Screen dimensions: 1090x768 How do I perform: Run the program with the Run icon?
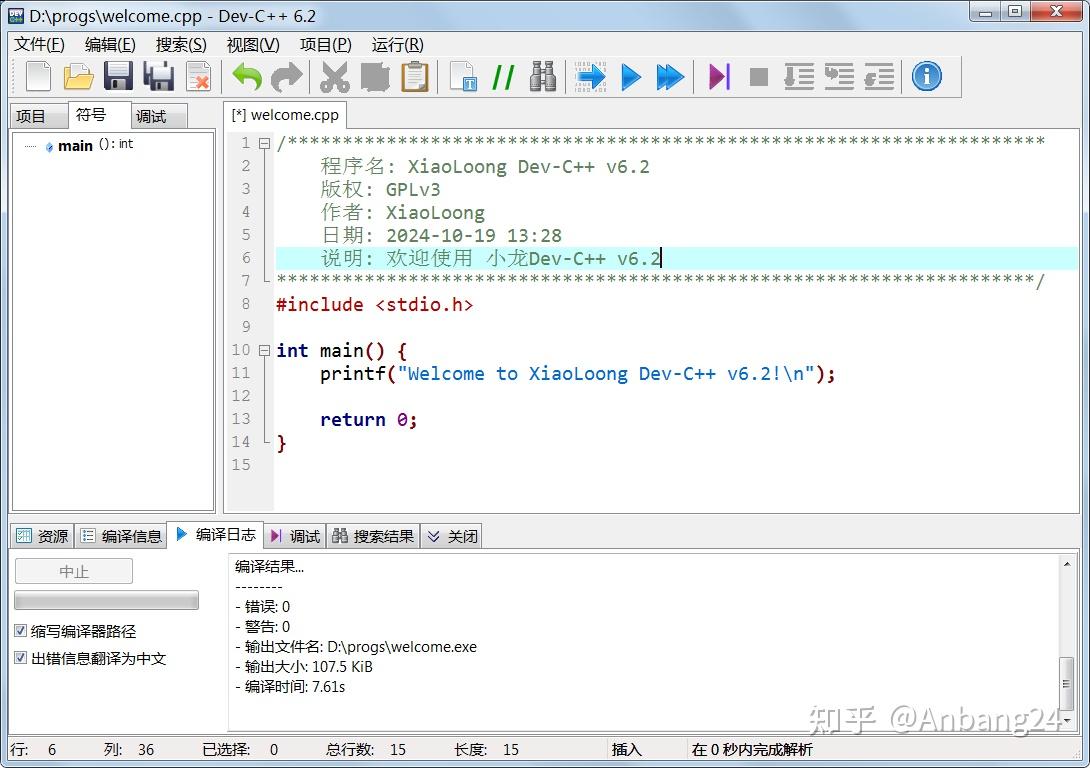click(x=632, y=77)
